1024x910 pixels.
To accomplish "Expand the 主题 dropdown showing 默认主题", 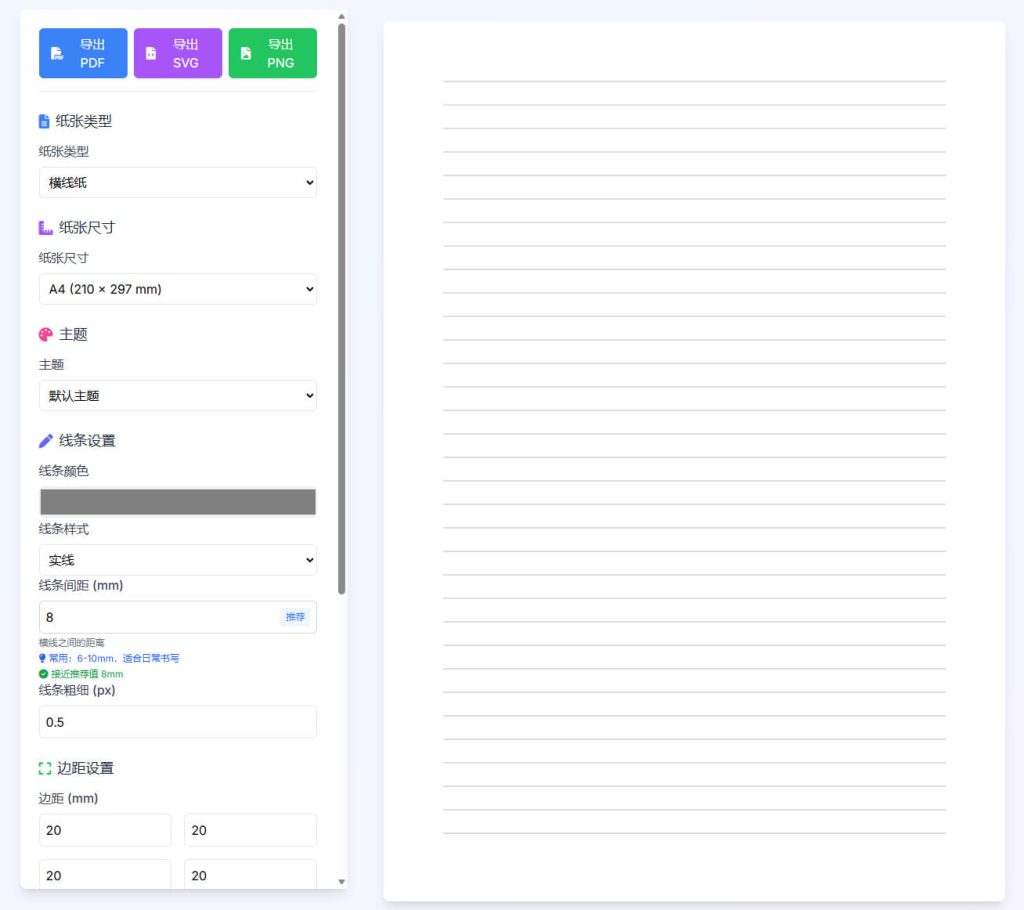I will (178, 396).
